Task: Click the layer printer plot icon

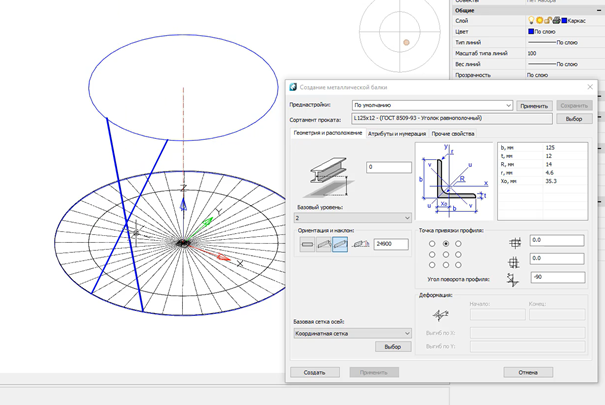Action: (556, 20)
